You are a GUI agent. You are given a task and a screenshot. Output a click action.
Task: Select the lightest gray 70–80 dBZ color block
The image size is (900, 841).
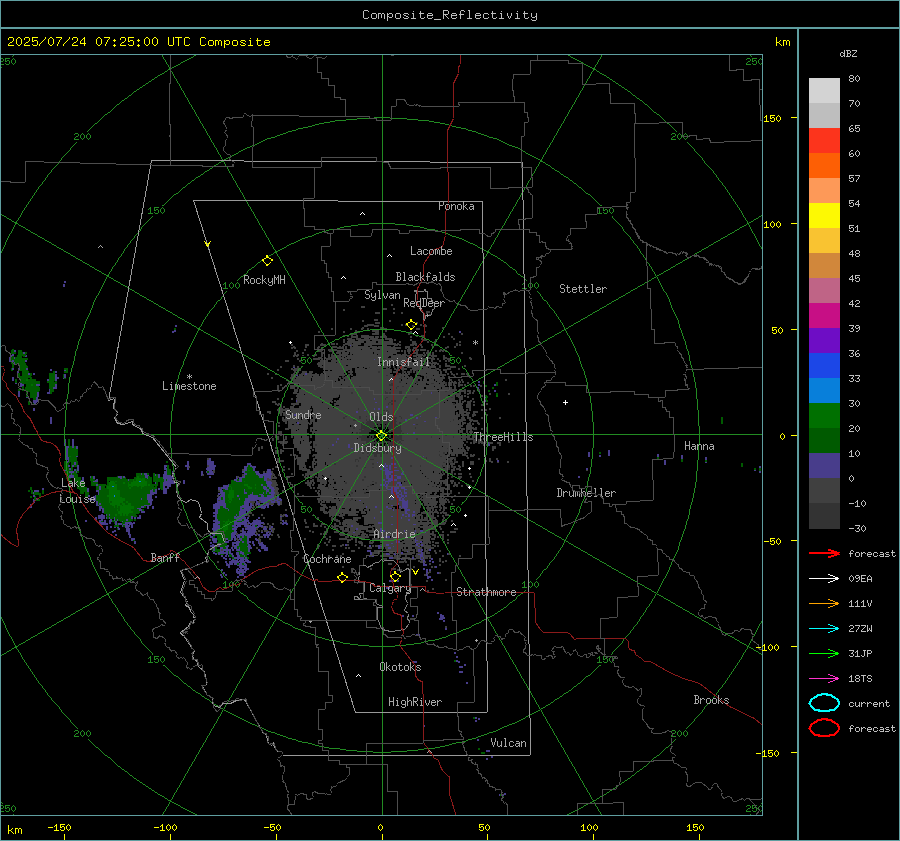[x=824, y=90]
